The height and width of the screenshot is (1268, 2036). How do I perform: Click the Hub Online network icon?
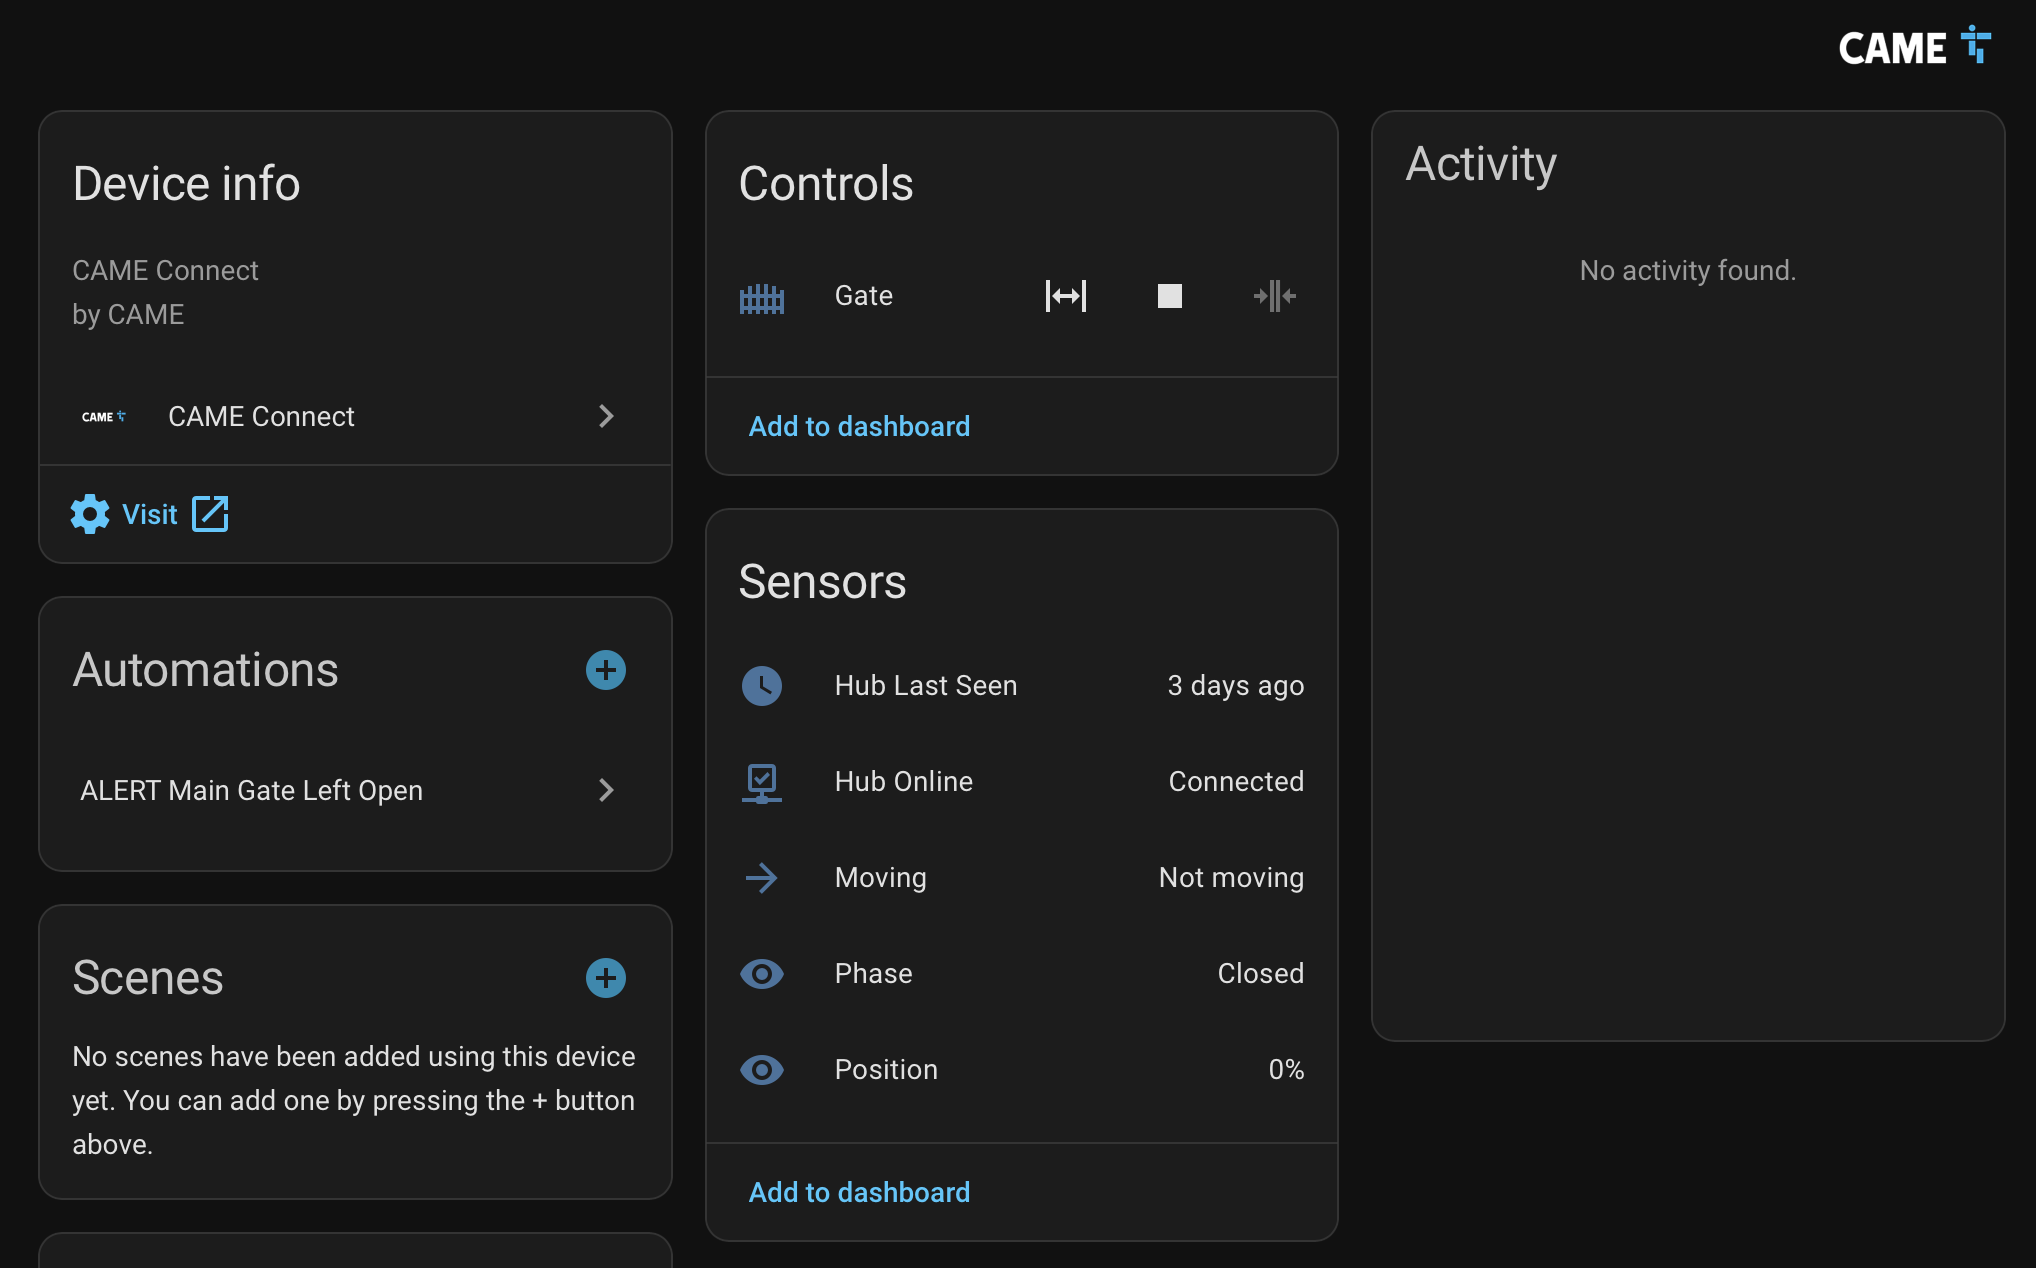762,782
